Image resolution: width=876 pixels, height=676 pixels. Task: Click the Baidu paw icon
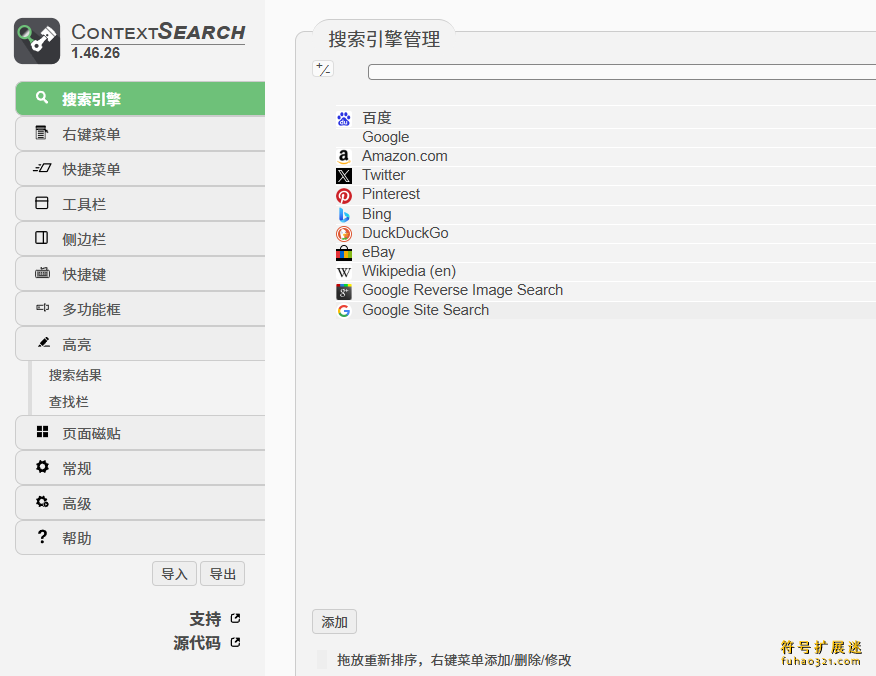coord(344,119)
